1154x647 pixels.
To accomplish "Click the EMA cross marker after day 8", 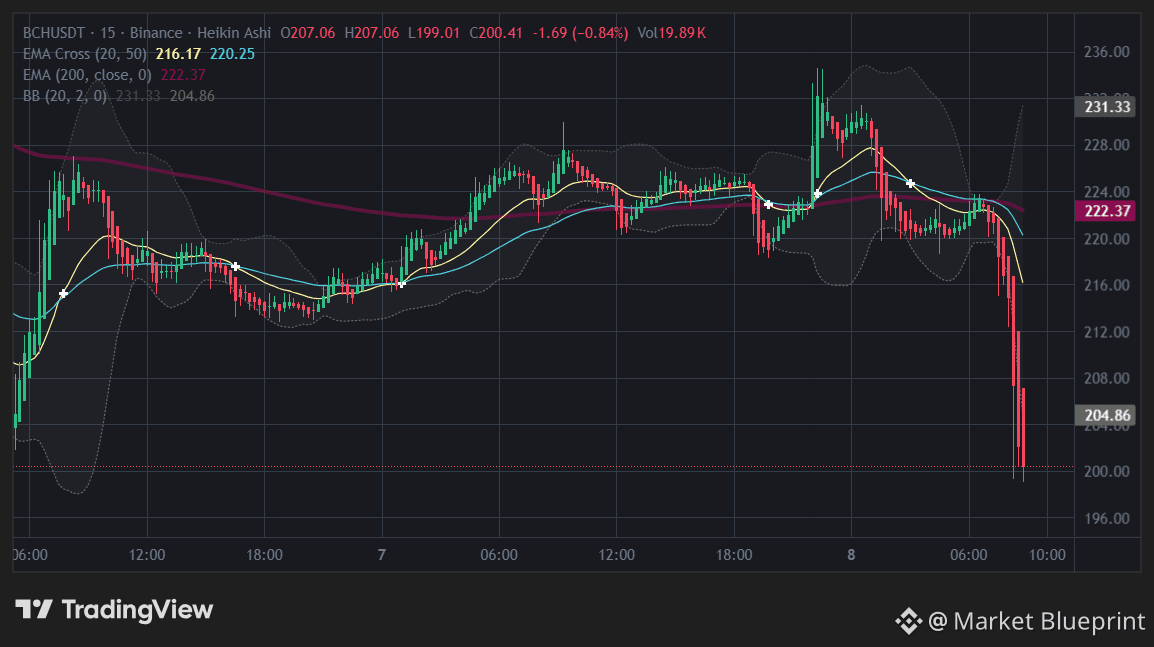I will pyautogui.click(x=910, y=183).
